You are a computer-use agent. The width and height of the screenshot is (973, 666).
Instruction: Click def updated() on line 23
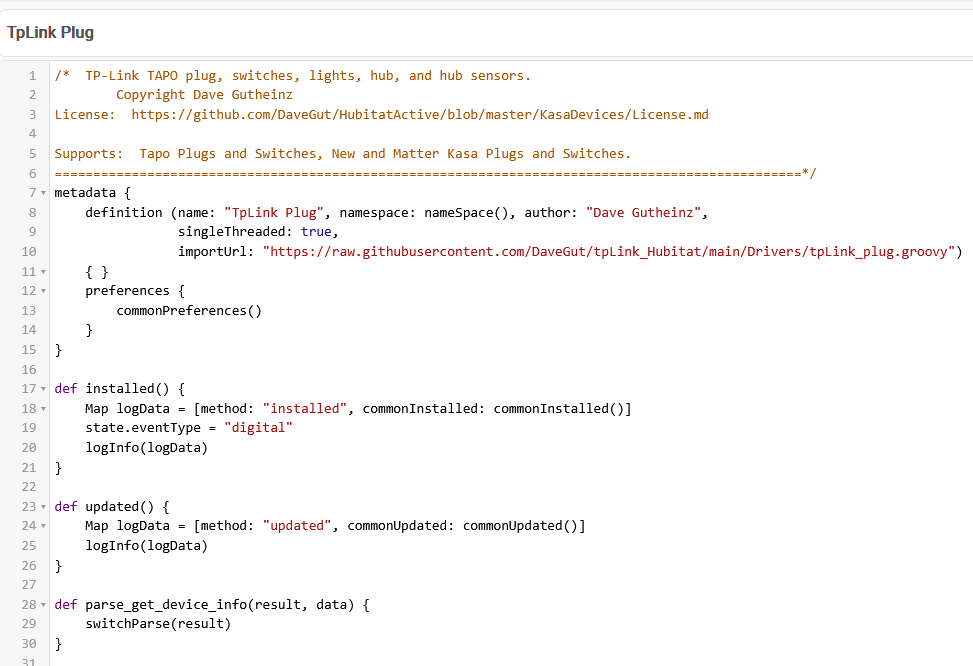104,506
